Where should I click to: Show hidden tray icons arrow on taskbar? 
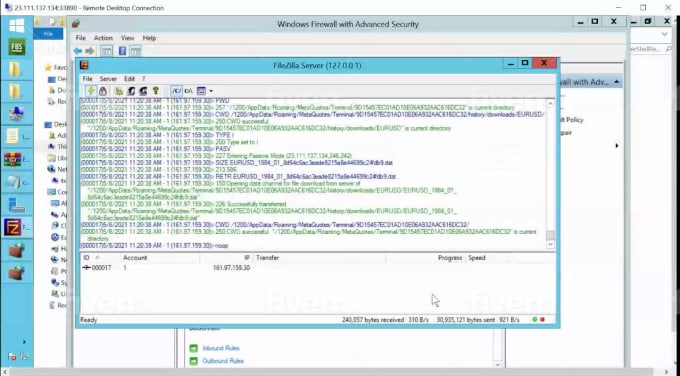24,342
